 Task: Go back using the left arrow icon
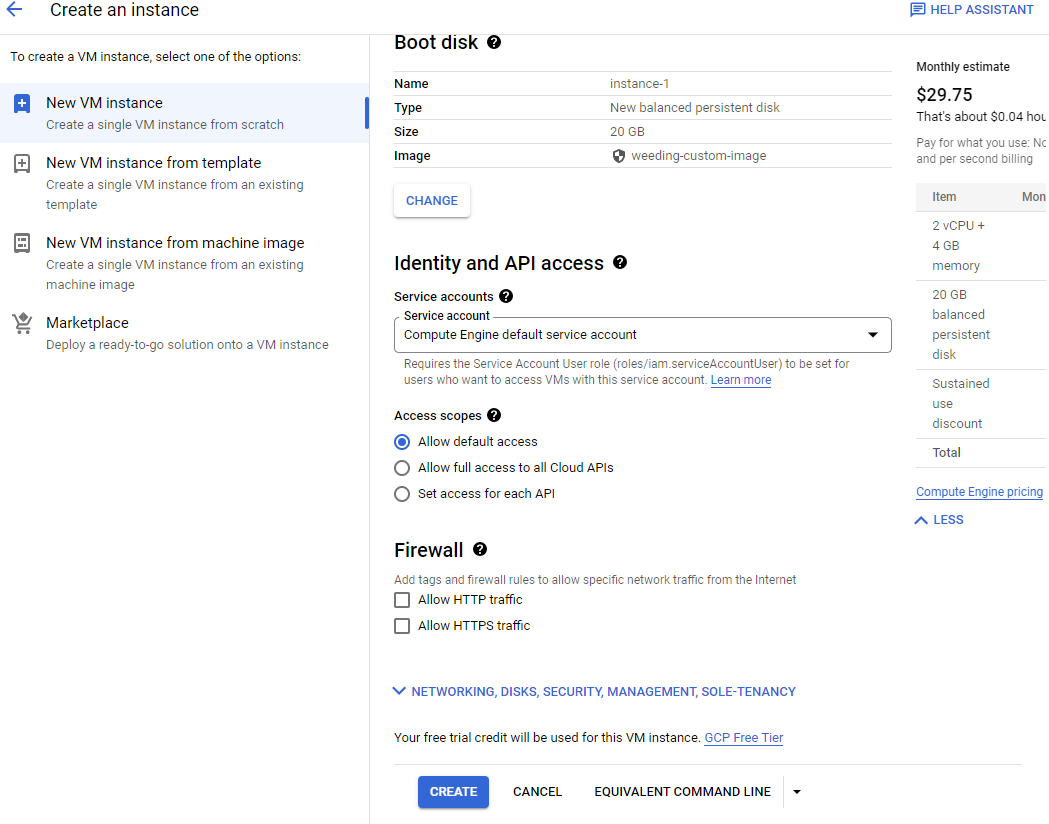click(x=14, y=9)
